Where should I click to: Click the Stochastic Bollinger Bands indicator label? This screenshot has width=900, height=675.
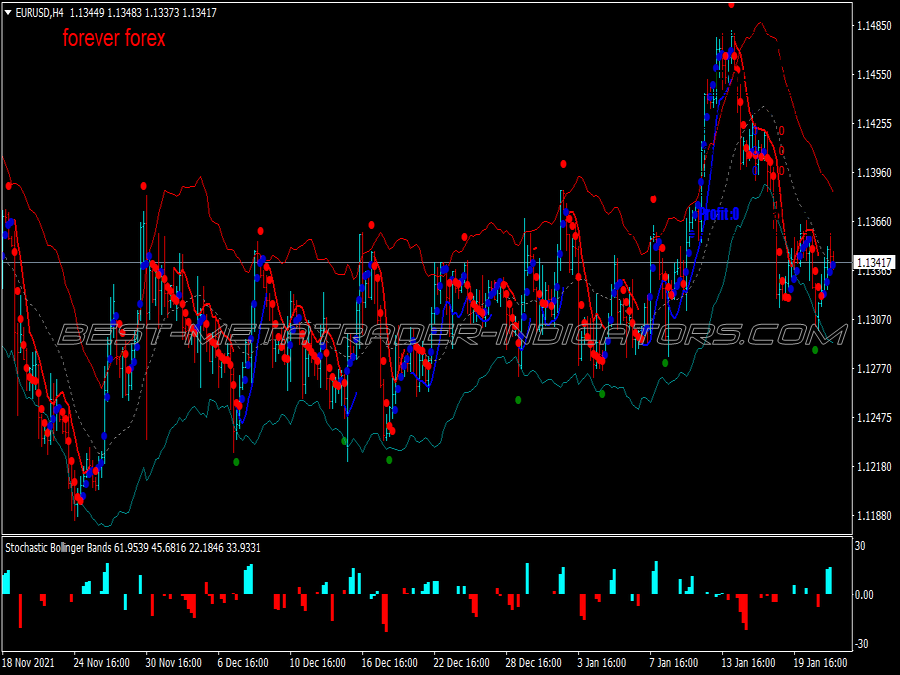[133, 548]
